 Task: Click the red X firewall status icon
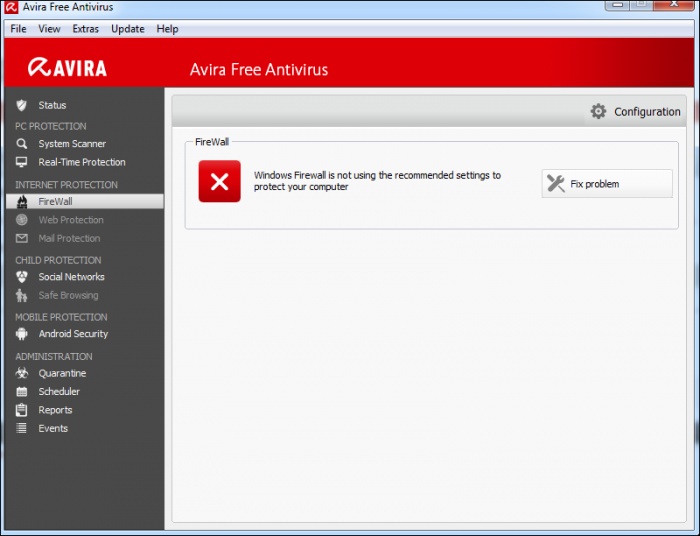[220, 181]
